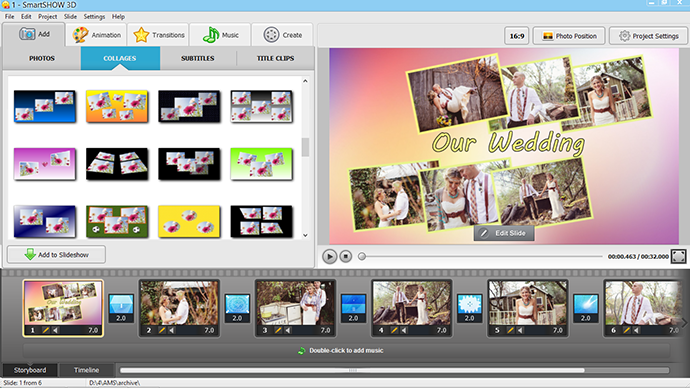This screenshot has width=690, height=388.
Task: Open the Help menu
Action: (118, 17)
